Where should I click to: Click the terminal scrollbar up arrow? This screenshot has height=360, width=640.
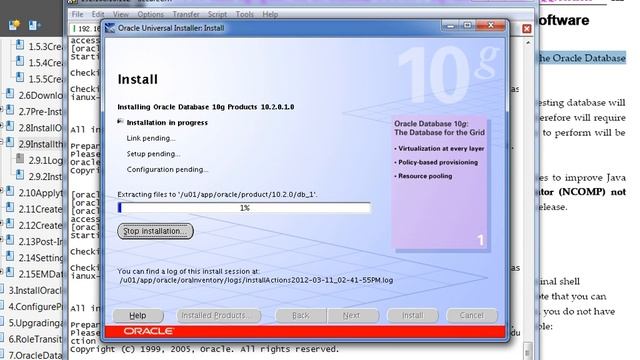528,42
